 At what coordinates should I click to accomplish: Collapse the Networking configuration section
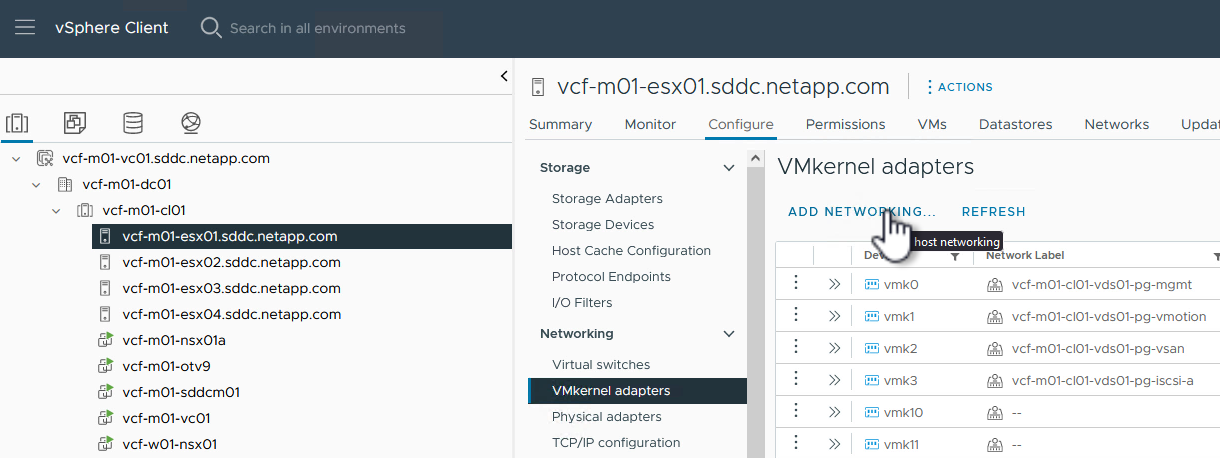click(729, 334)
